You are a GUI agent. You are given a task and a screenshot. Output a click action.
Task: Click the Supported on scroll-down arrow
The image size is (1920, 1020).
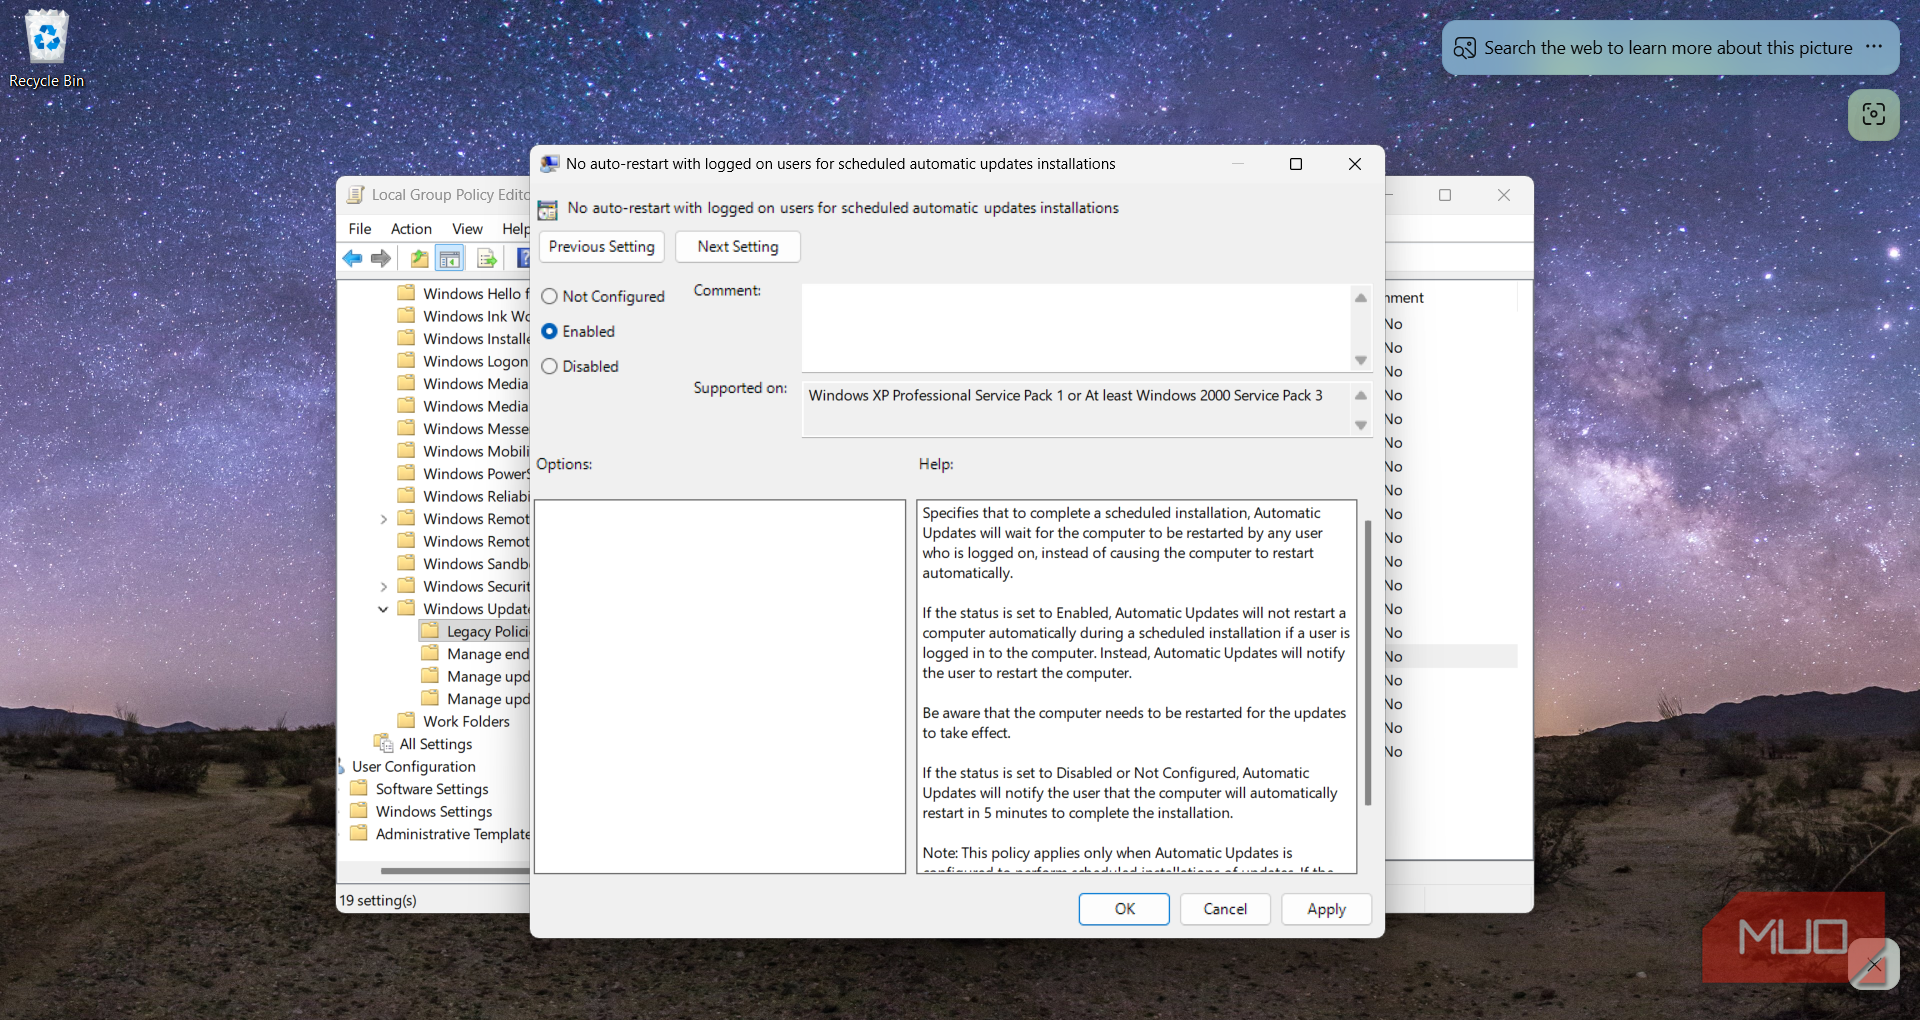pyautogui.click(x=1360, y=425)
